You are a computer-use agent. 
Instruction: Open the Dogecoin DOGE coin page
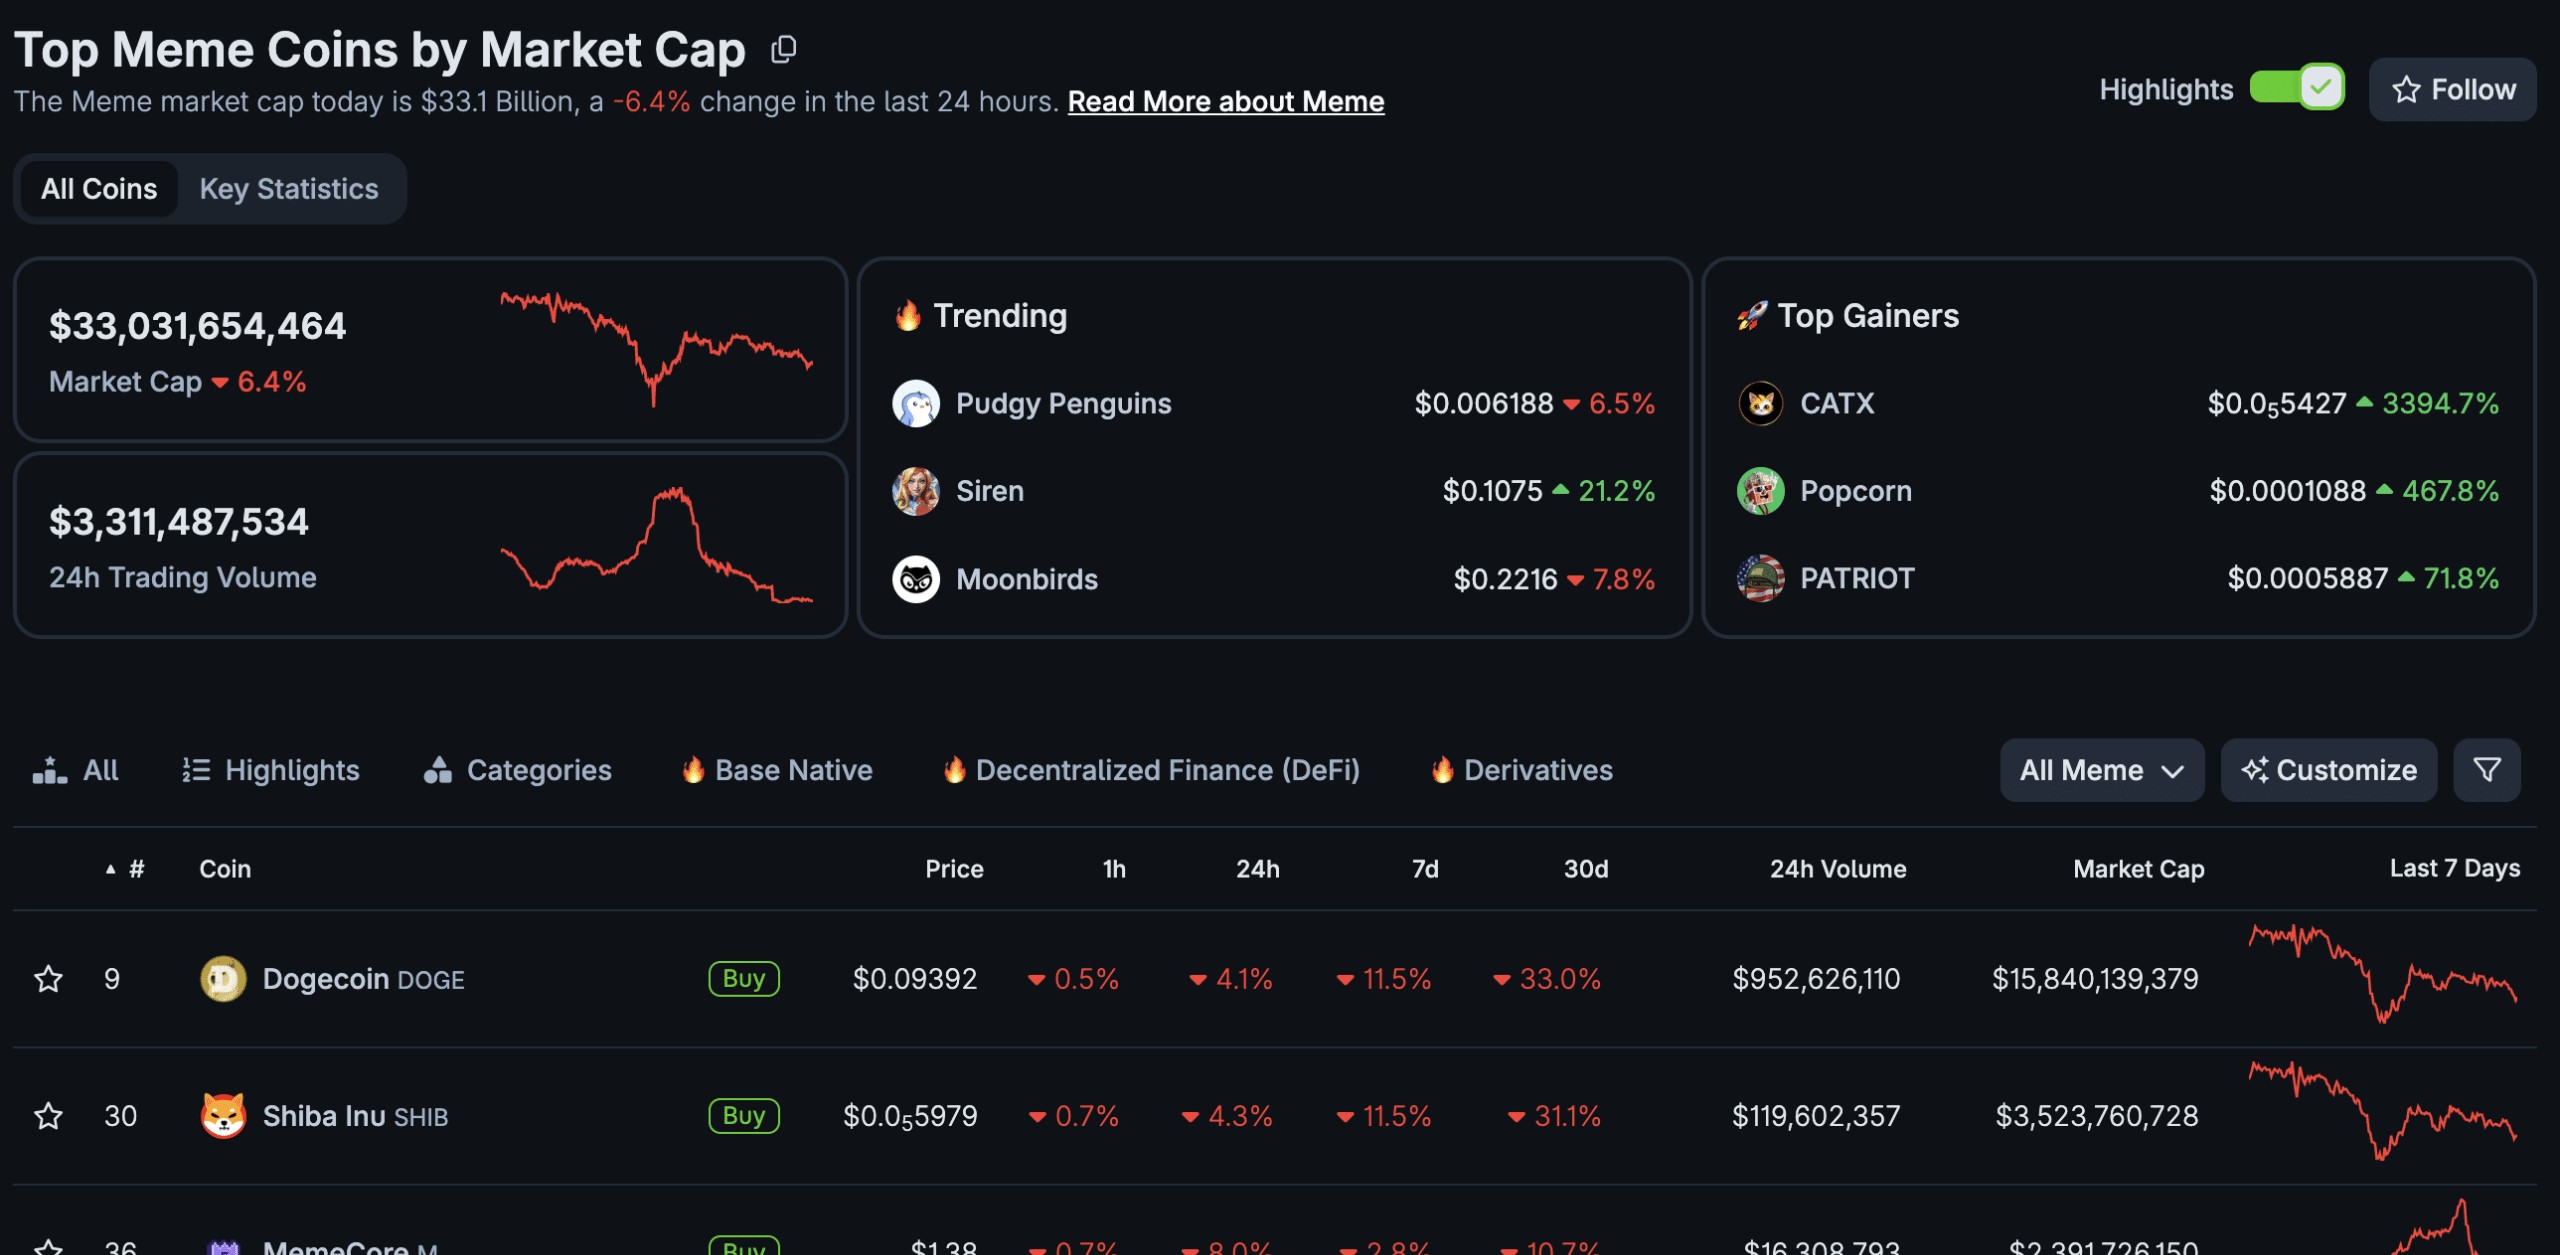[x=364, y=979]
